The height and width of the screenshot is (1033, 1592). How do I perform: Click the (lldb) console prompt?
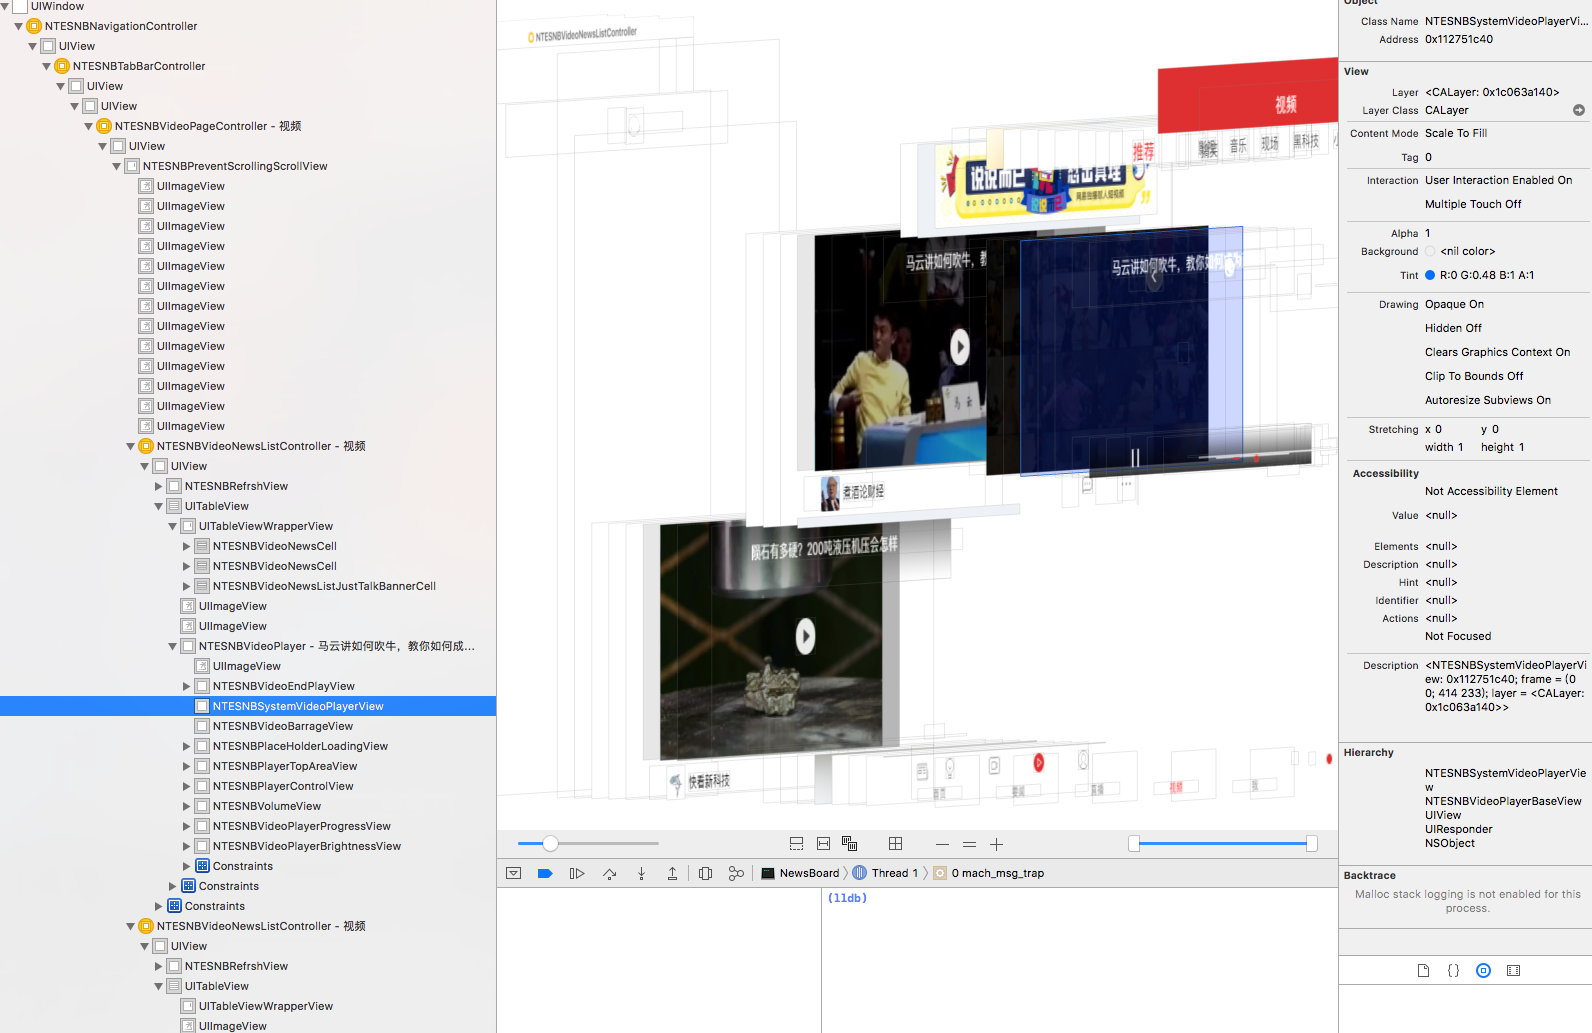pyautogui.click(x=847, y=898)
